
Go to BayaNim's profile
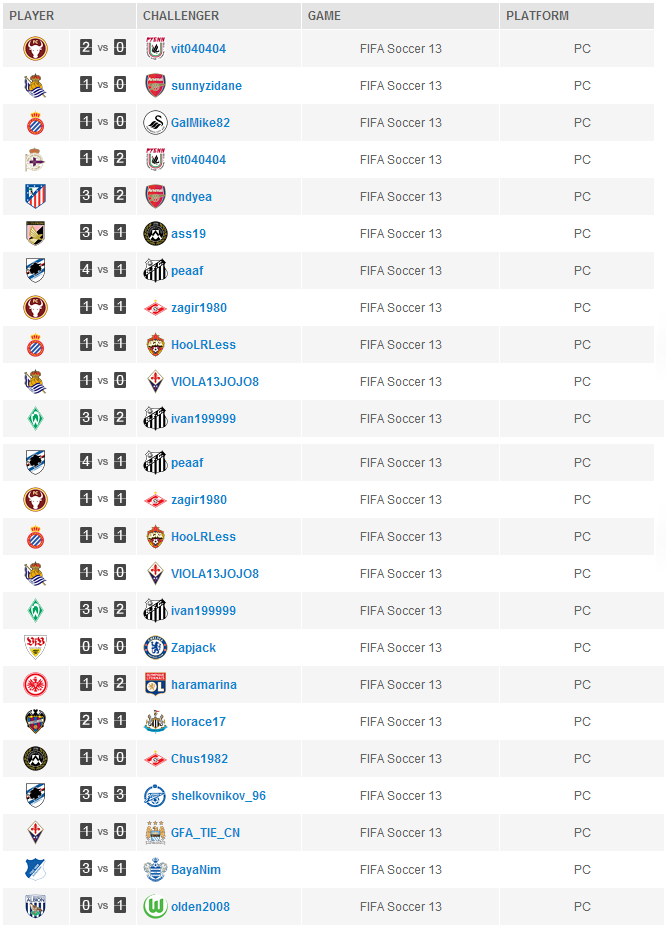(196, 870)
